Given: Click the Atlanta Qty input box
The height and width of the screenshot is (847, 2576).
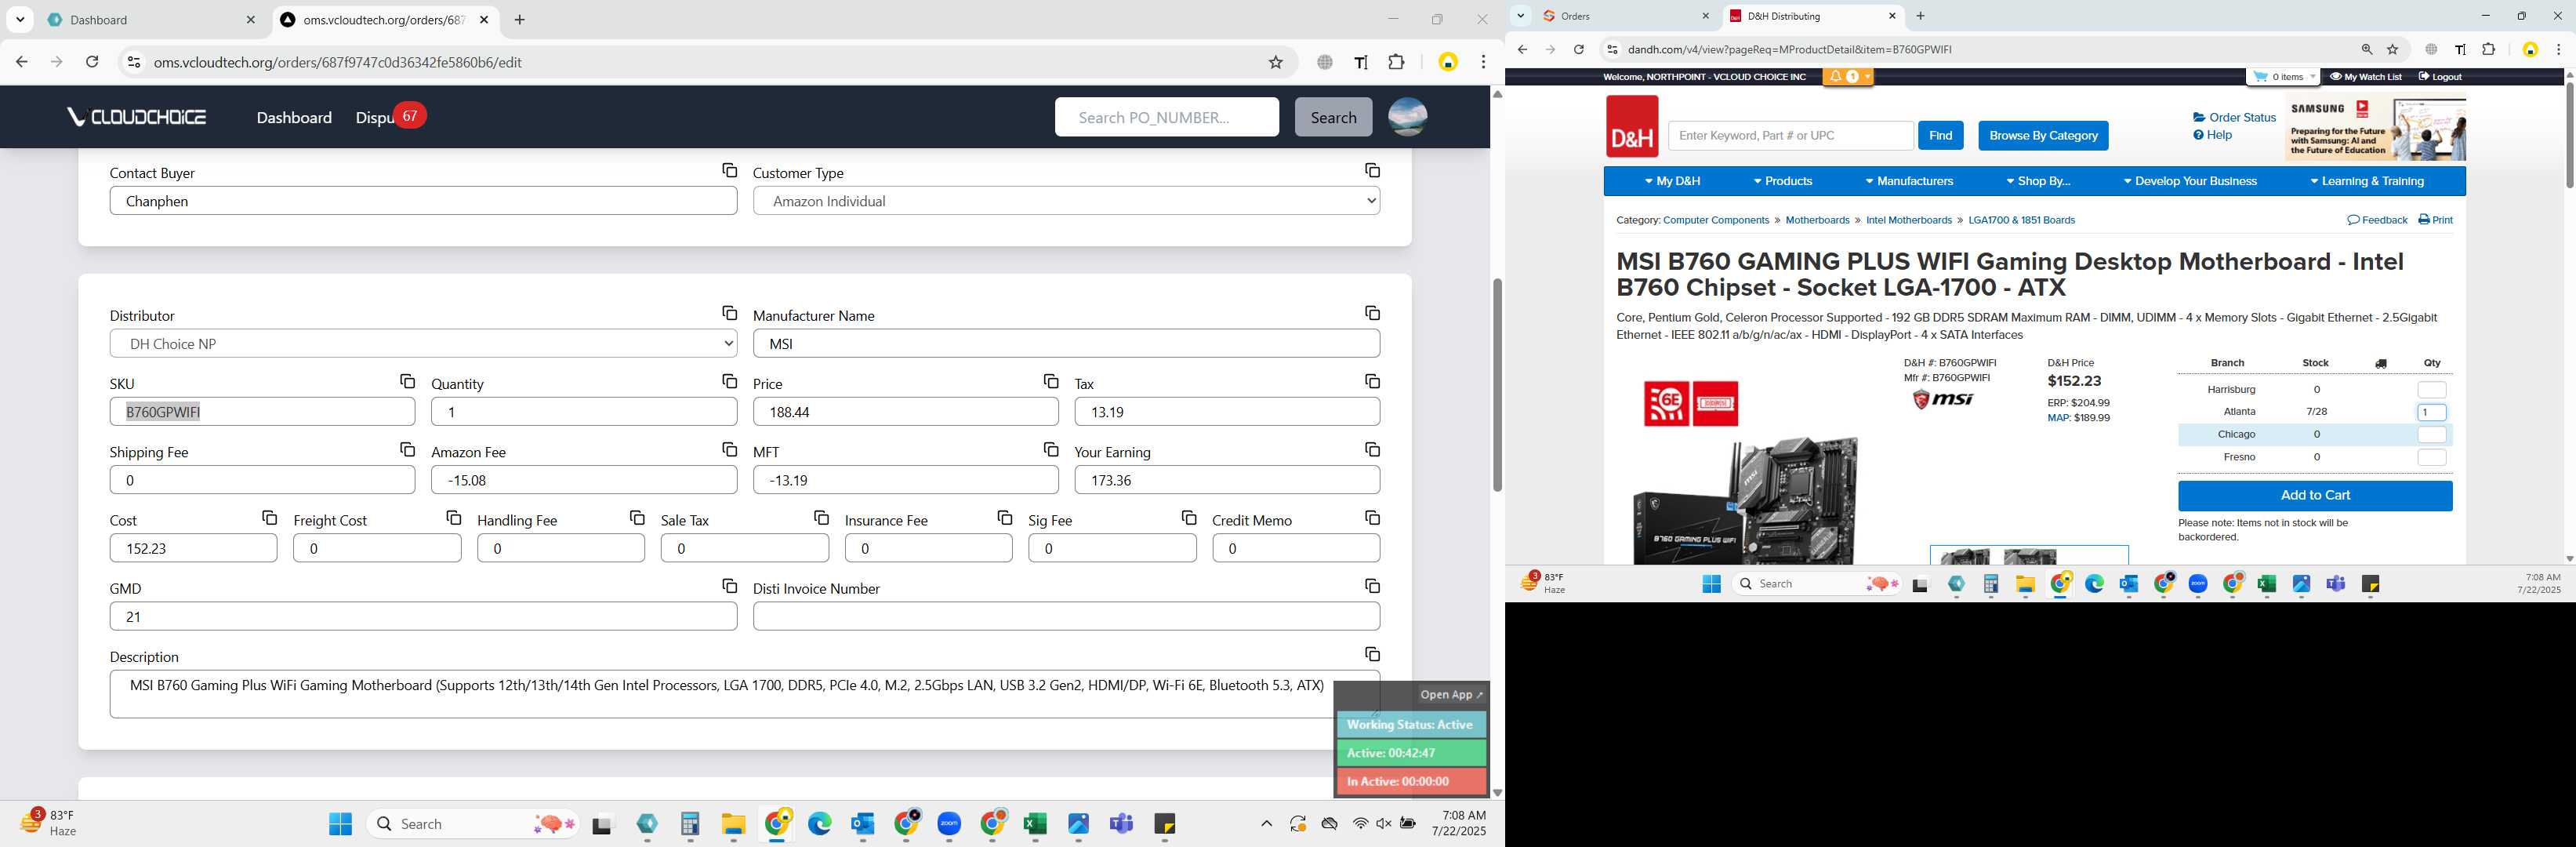Looking at the screenshot, I should point(2431,412).
